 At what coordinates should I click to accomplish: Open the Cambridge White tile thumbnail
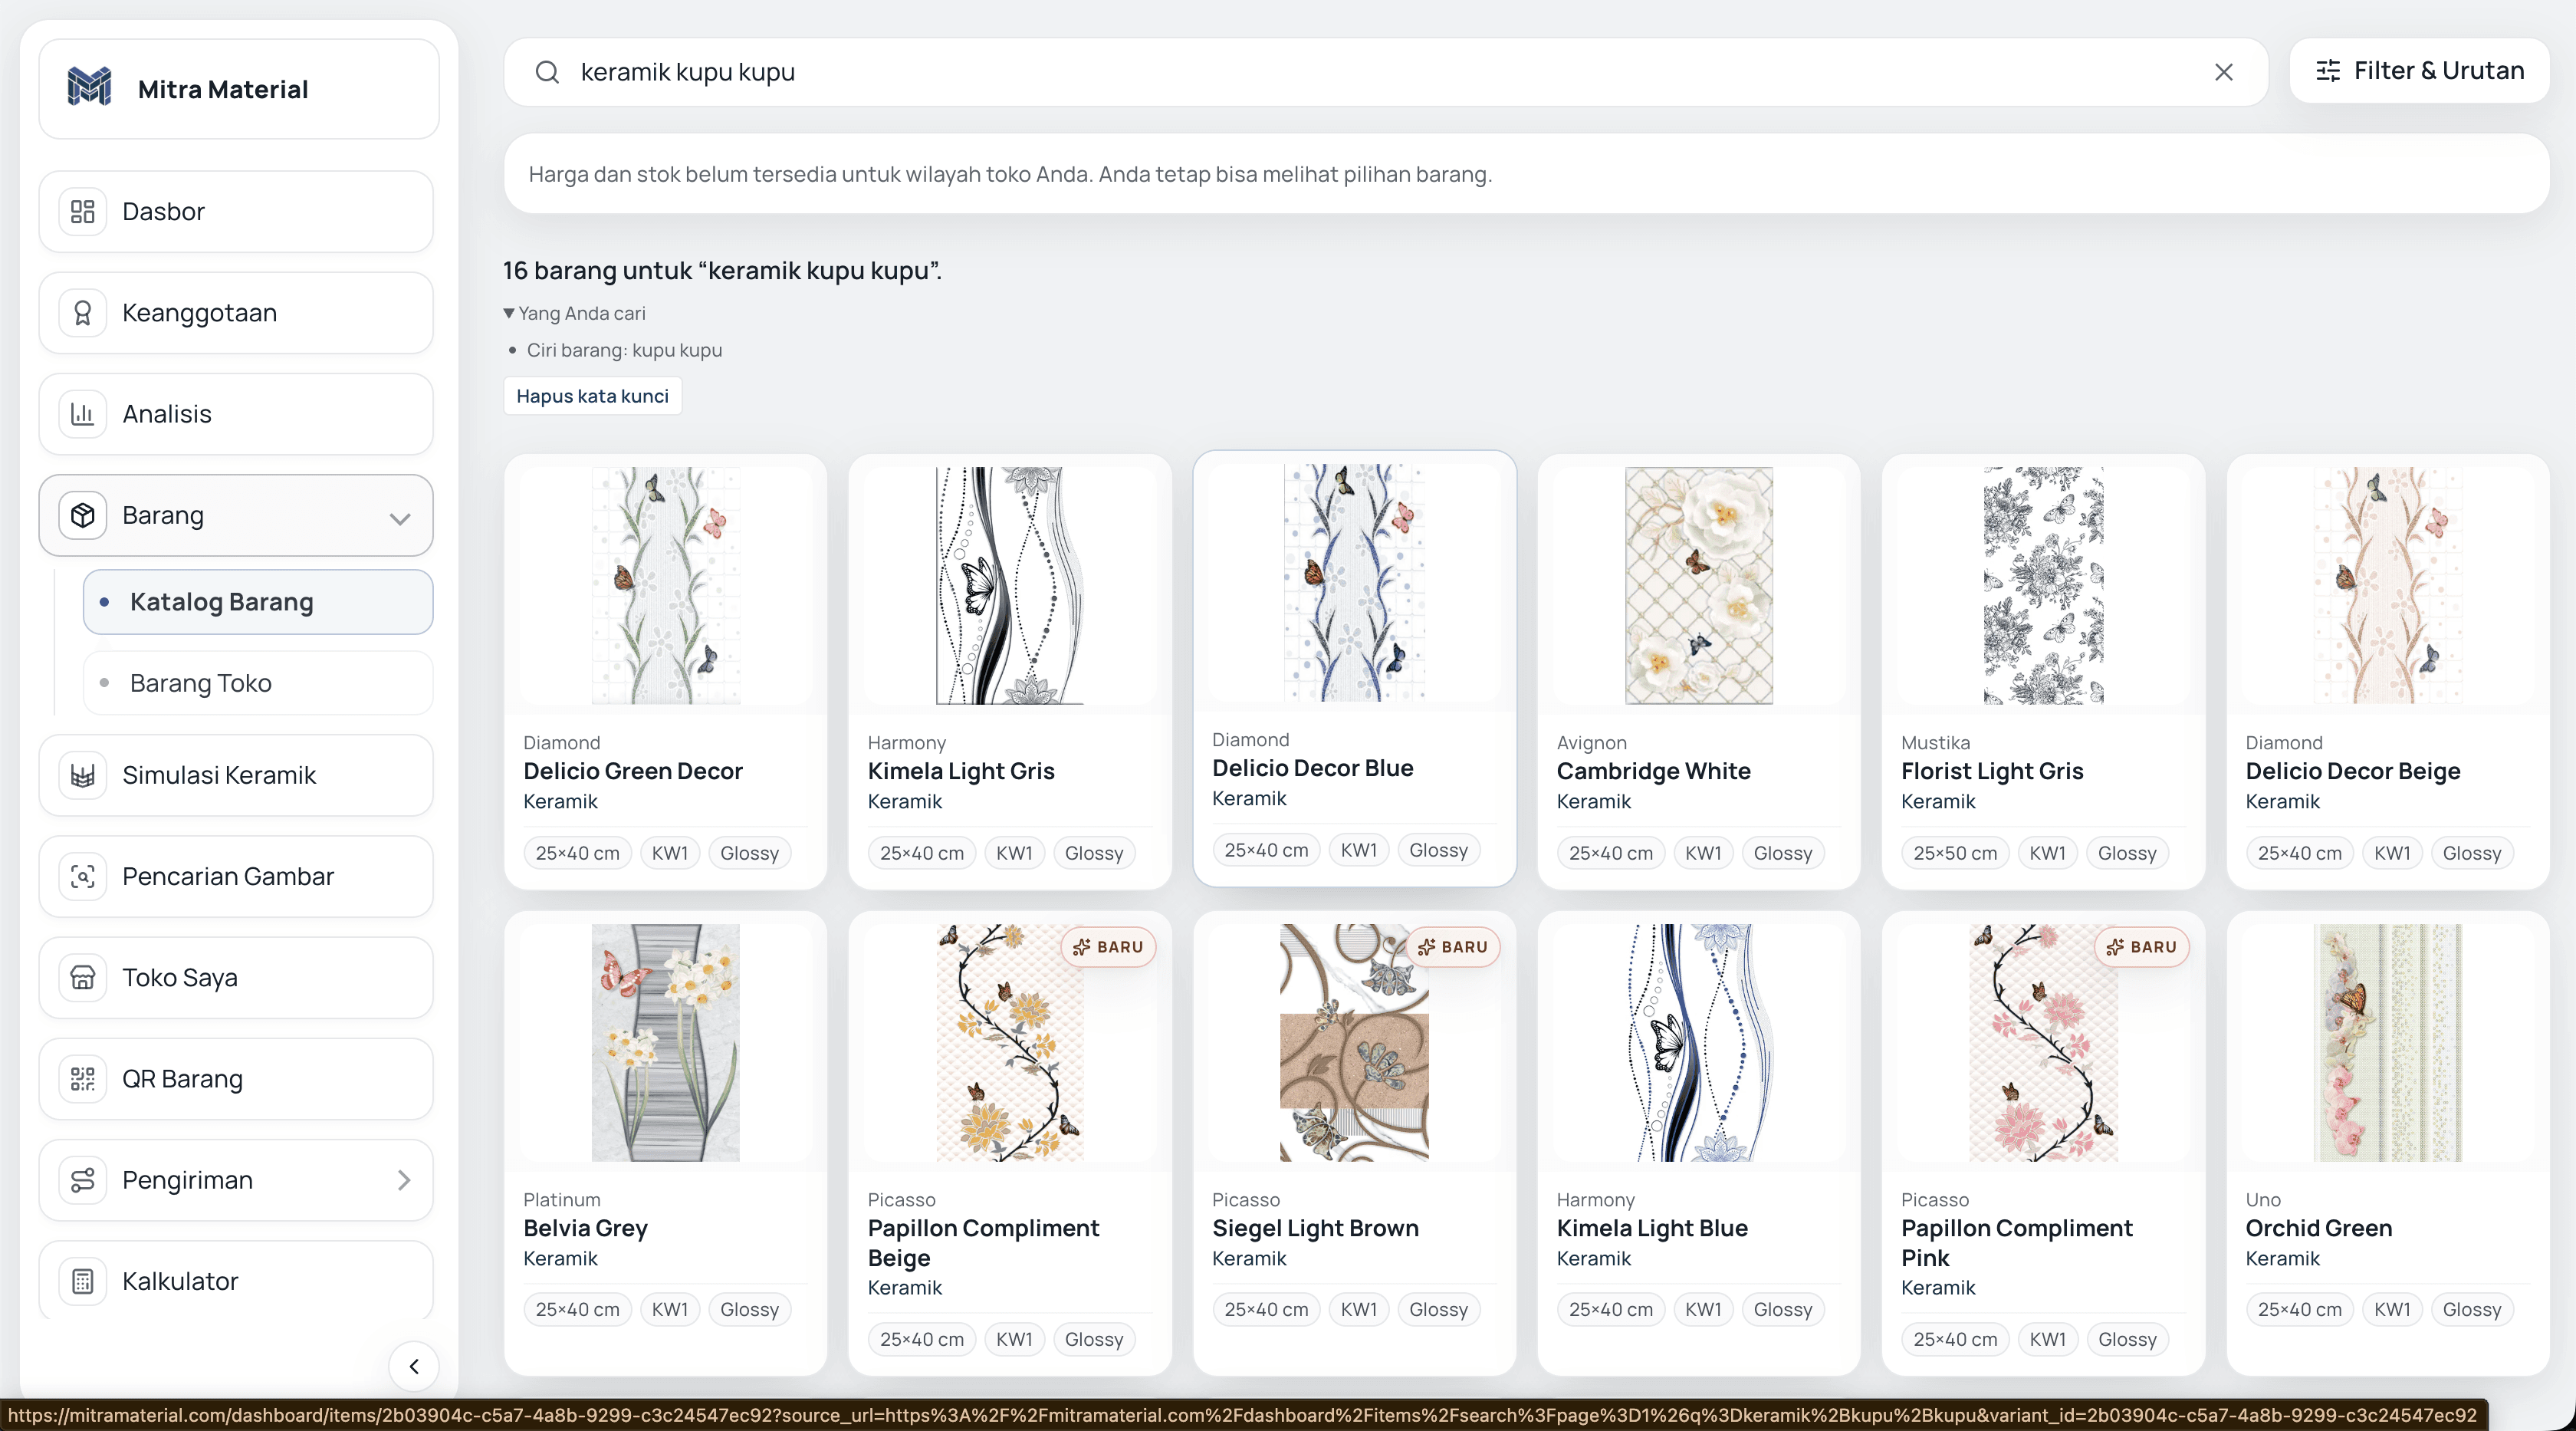1698,585
